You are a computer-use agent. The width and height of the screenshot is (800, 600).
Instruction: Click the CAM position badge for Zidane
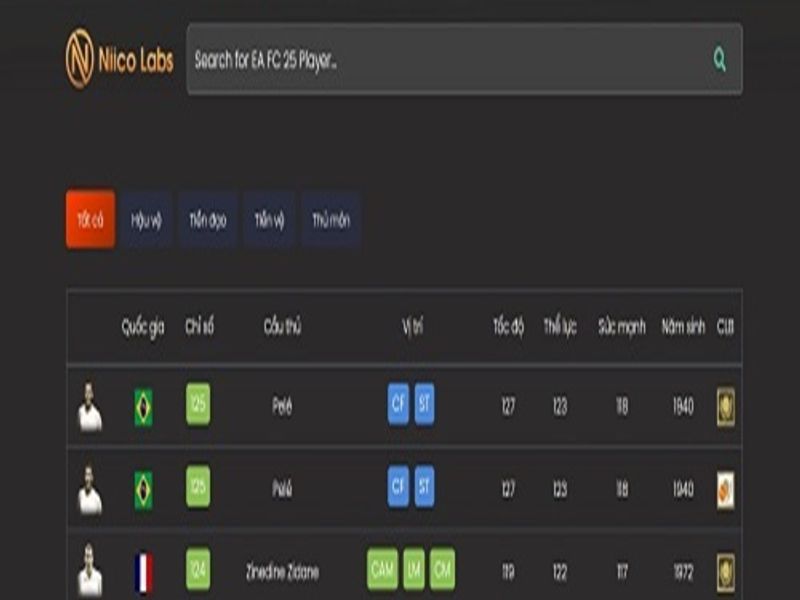click(x=382, y=569)
